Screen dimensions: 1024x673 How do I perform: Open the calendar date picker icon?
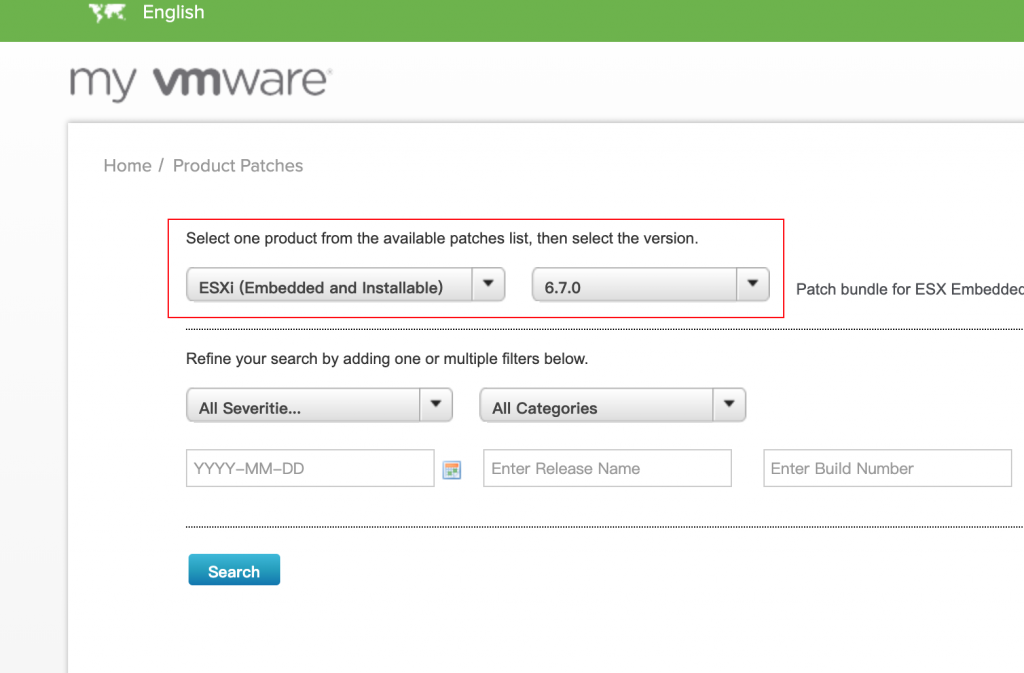(x=452, y=470)
